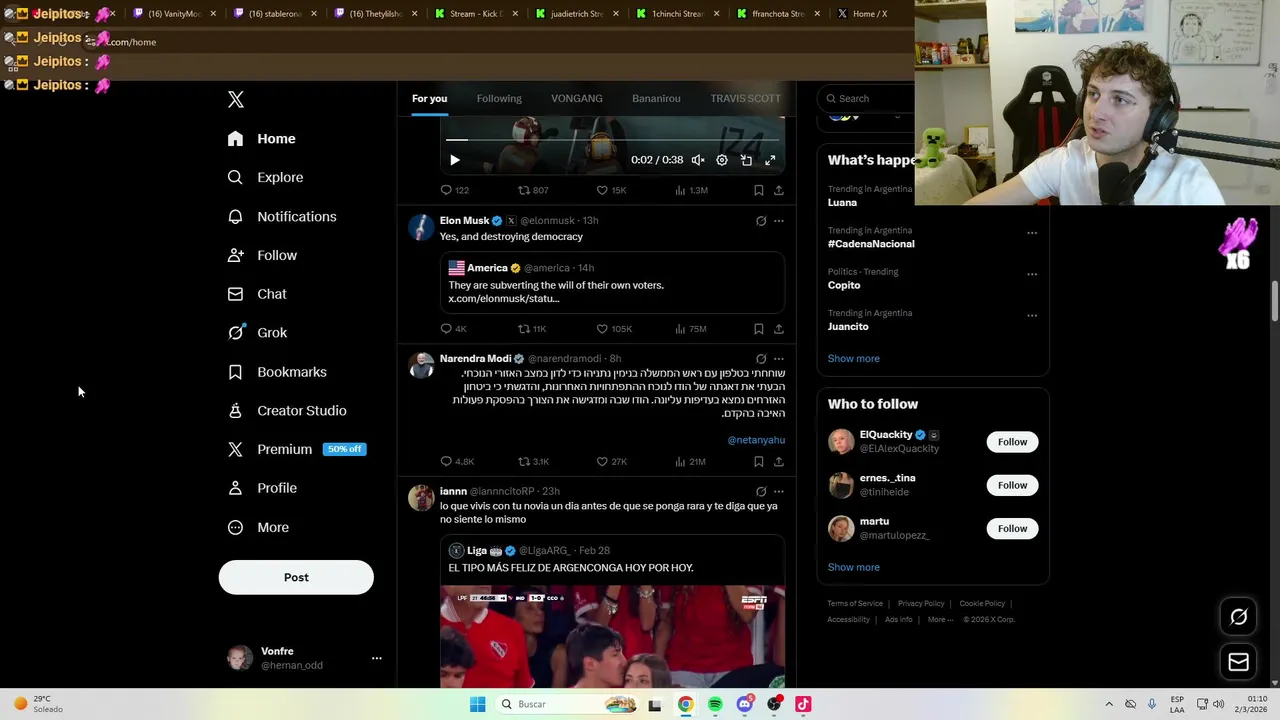The height and width of the screenshot is (720, 1280).
Task: Select the For you tab
Action: (429, 99)
